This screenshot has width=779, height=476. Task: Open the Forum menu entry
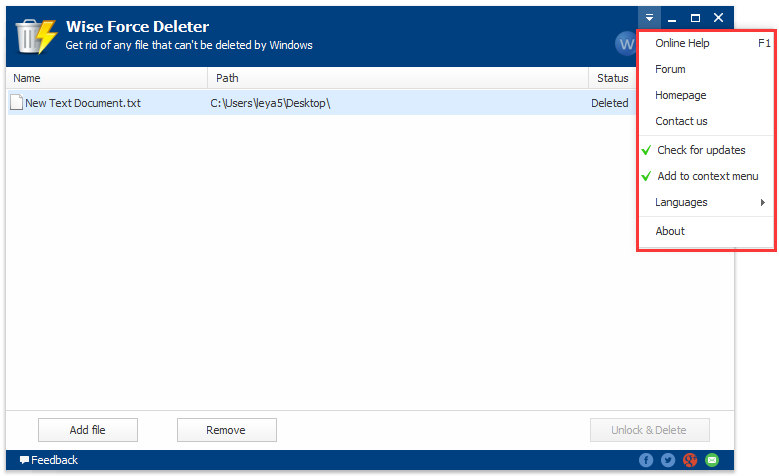point(706,69)
